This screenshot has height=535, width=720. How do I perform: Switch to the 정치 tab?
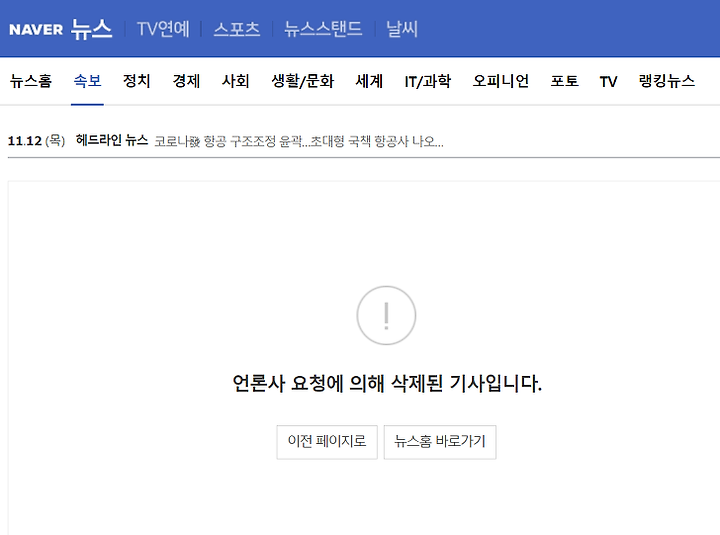tap(136, 81)
